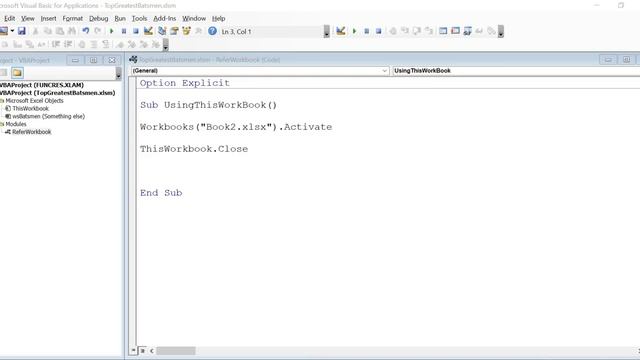640x360 pixels.
Task: Open the Debug menu
Action: click(98, 18)
